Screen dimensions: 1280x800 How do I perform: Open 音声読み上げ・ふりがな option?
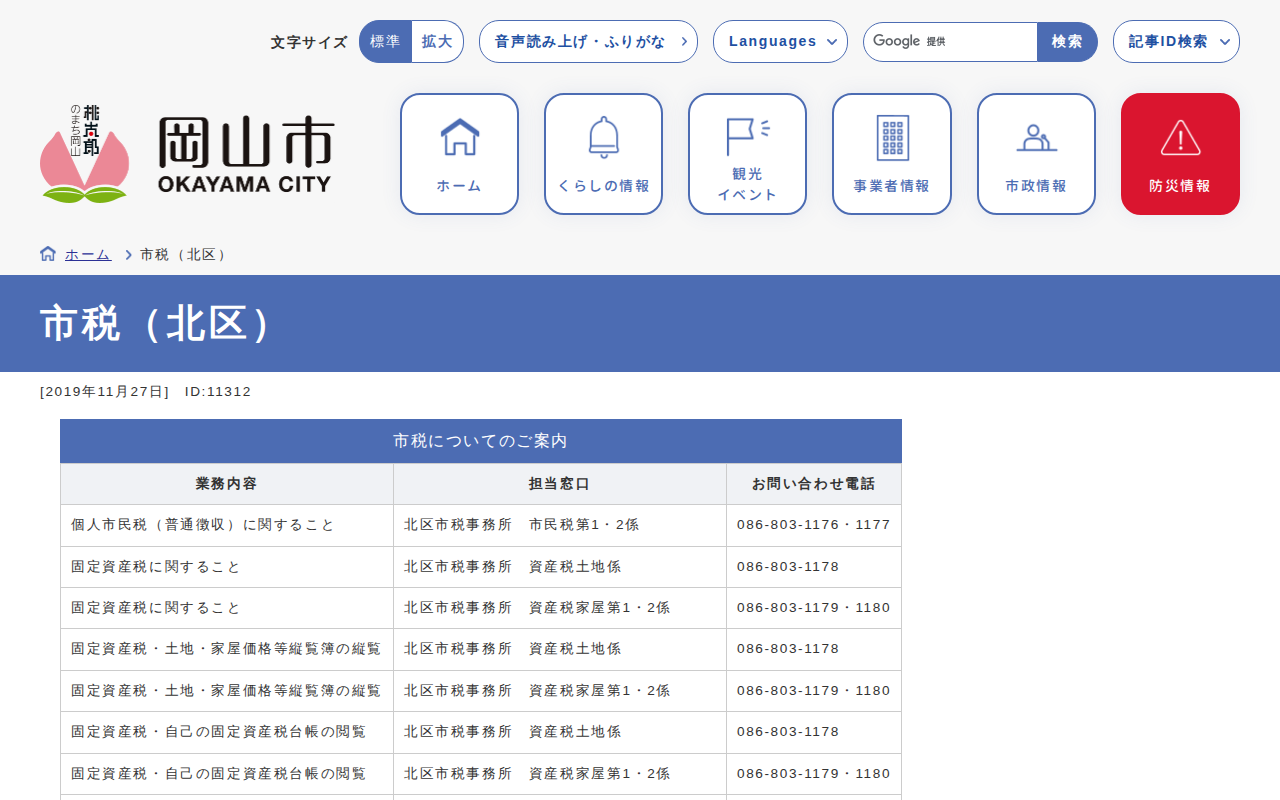point(588,42)
